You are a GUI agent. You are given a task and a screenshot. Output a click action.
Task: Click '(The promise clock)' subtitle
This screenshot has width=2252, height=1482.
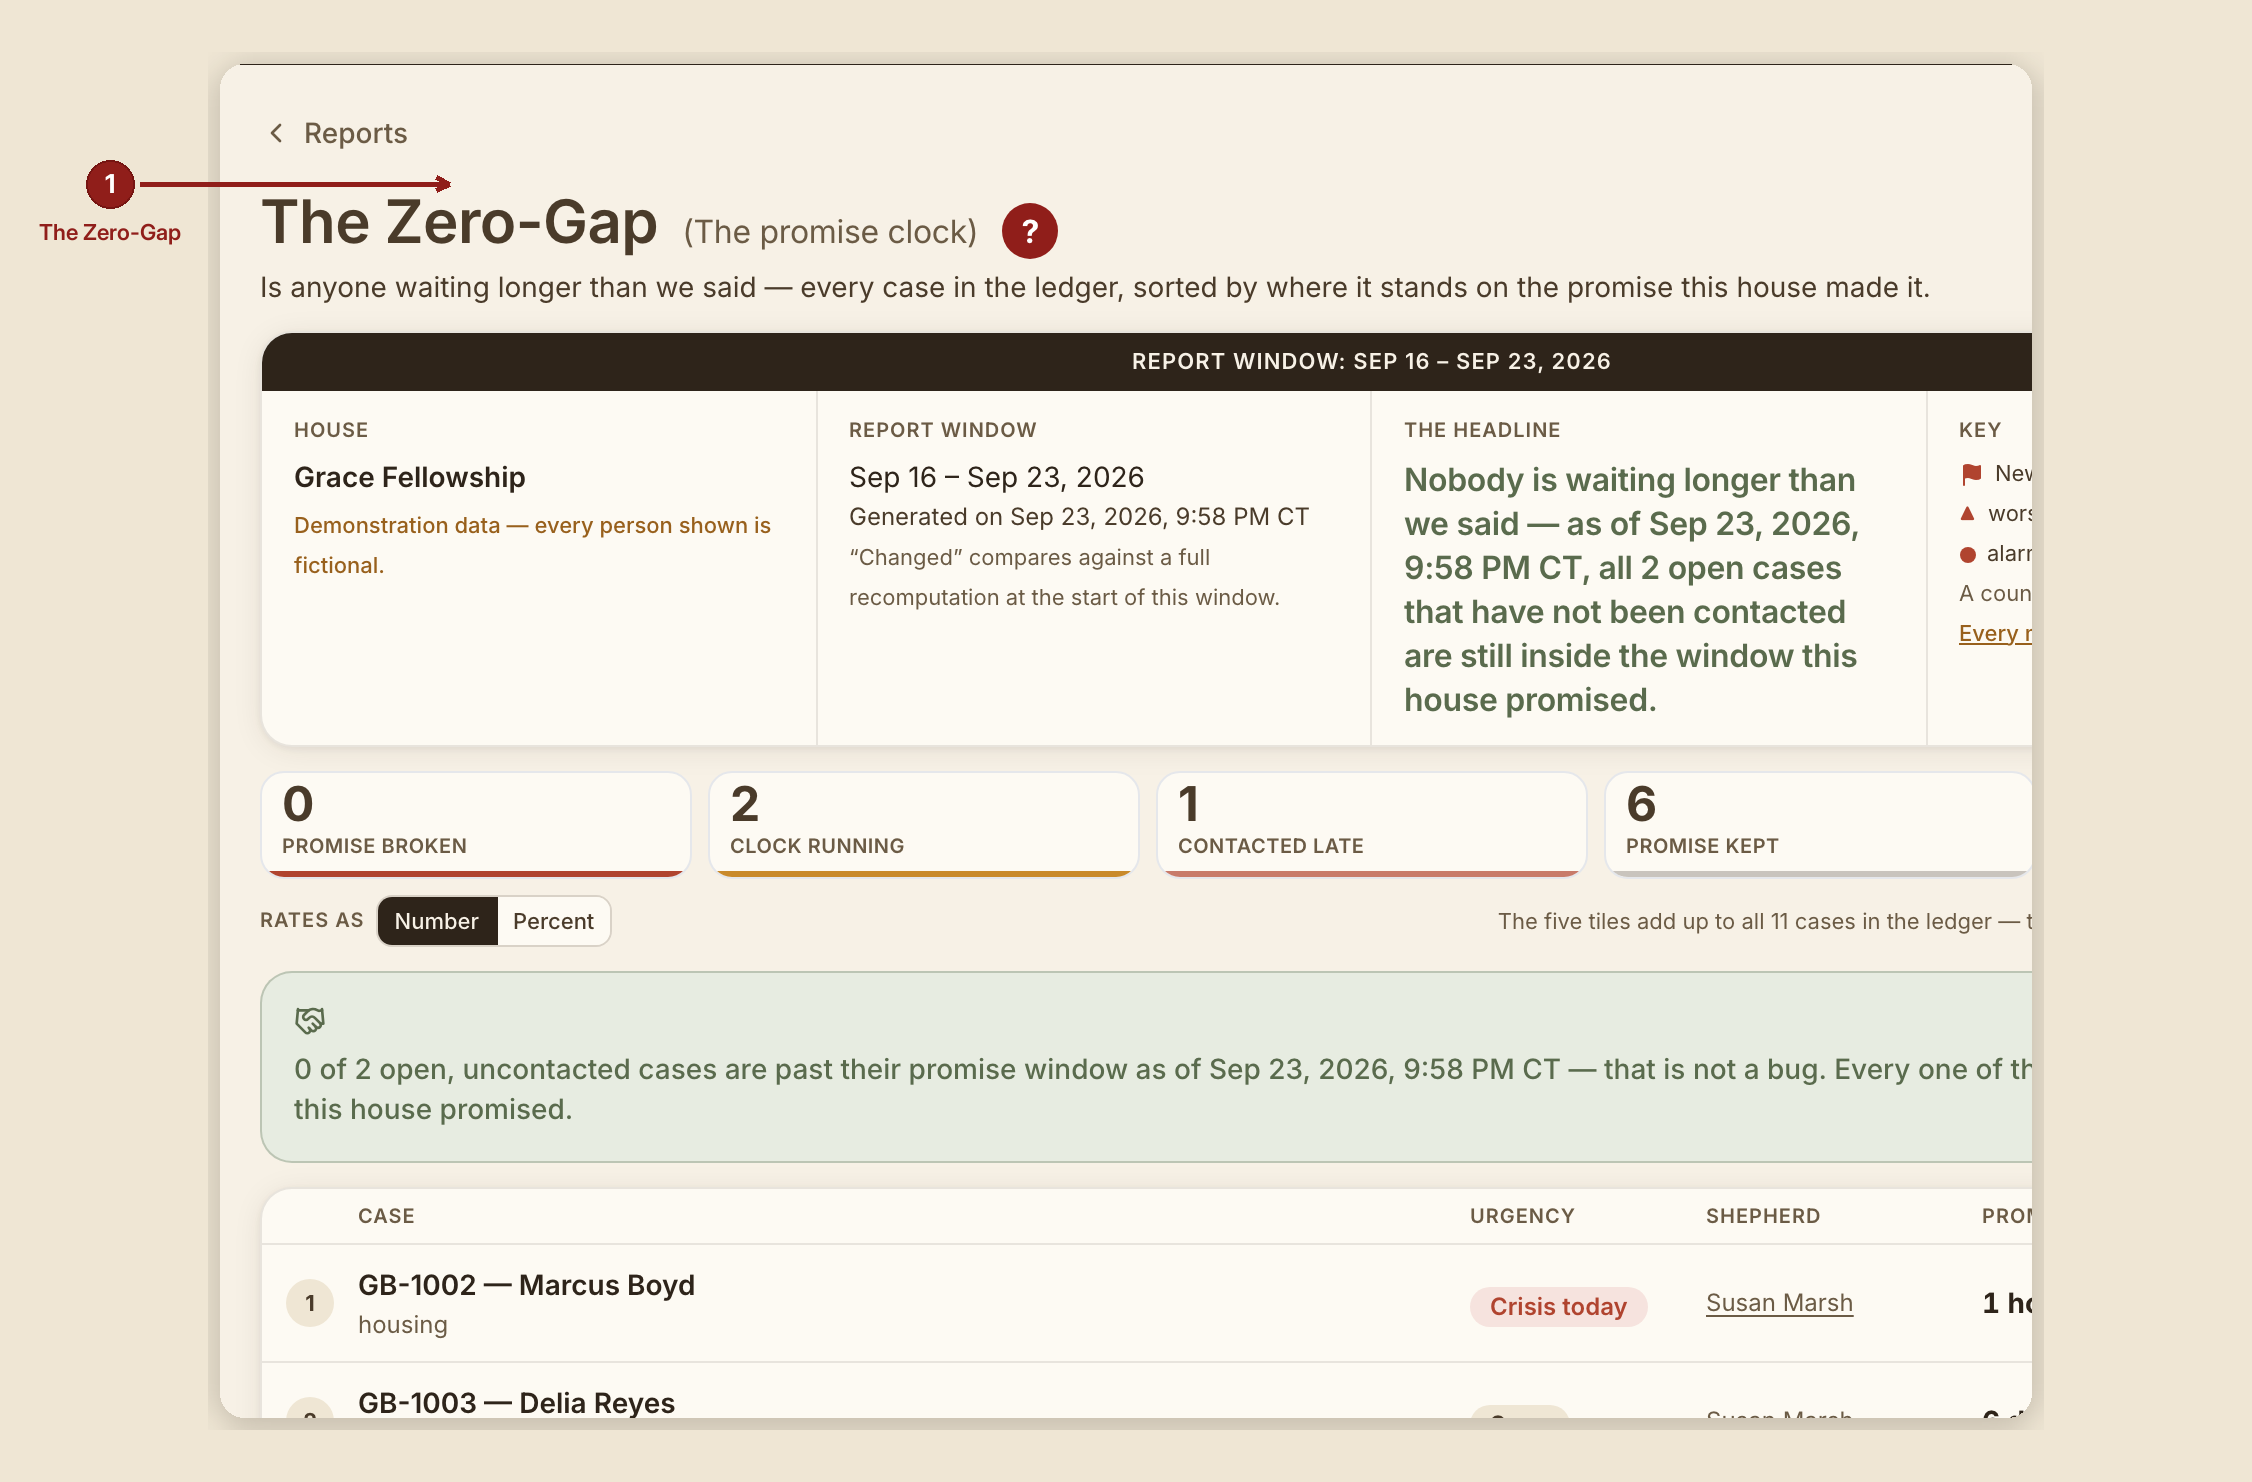click(x=830, y=232)
